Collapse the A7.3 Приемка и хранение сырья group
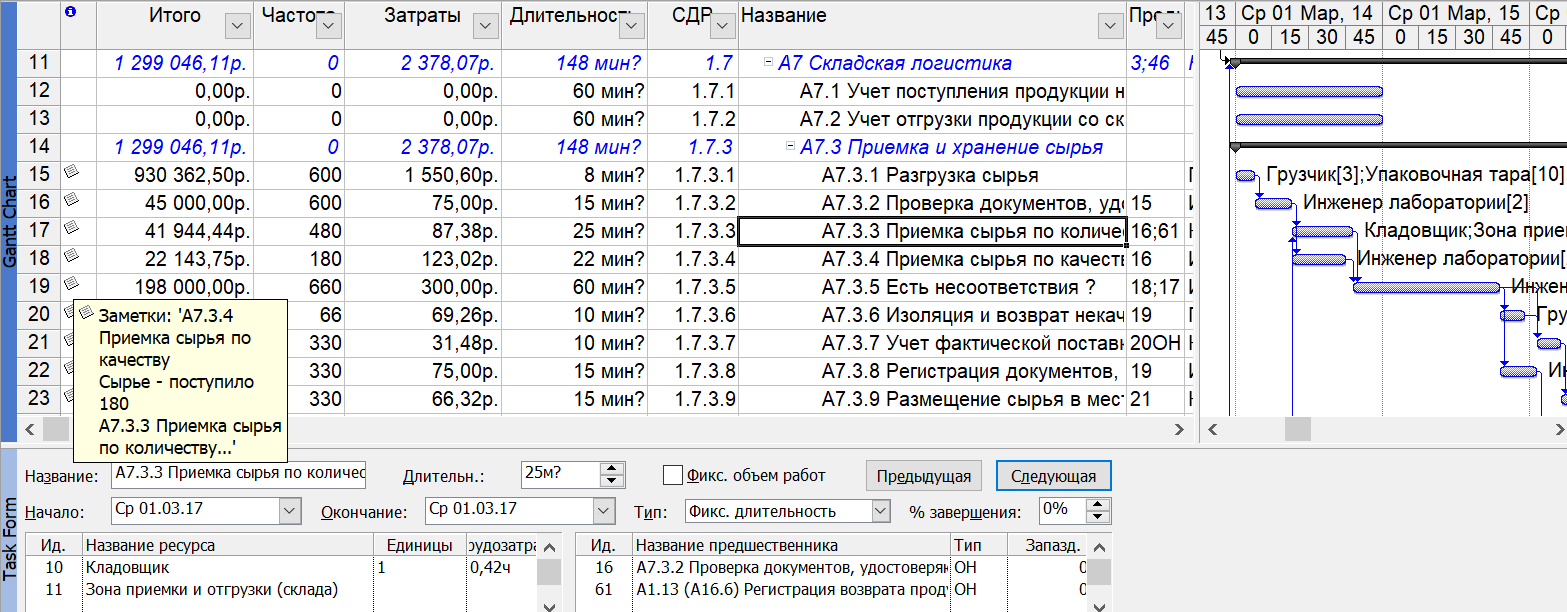 click(x=790, y=147)
